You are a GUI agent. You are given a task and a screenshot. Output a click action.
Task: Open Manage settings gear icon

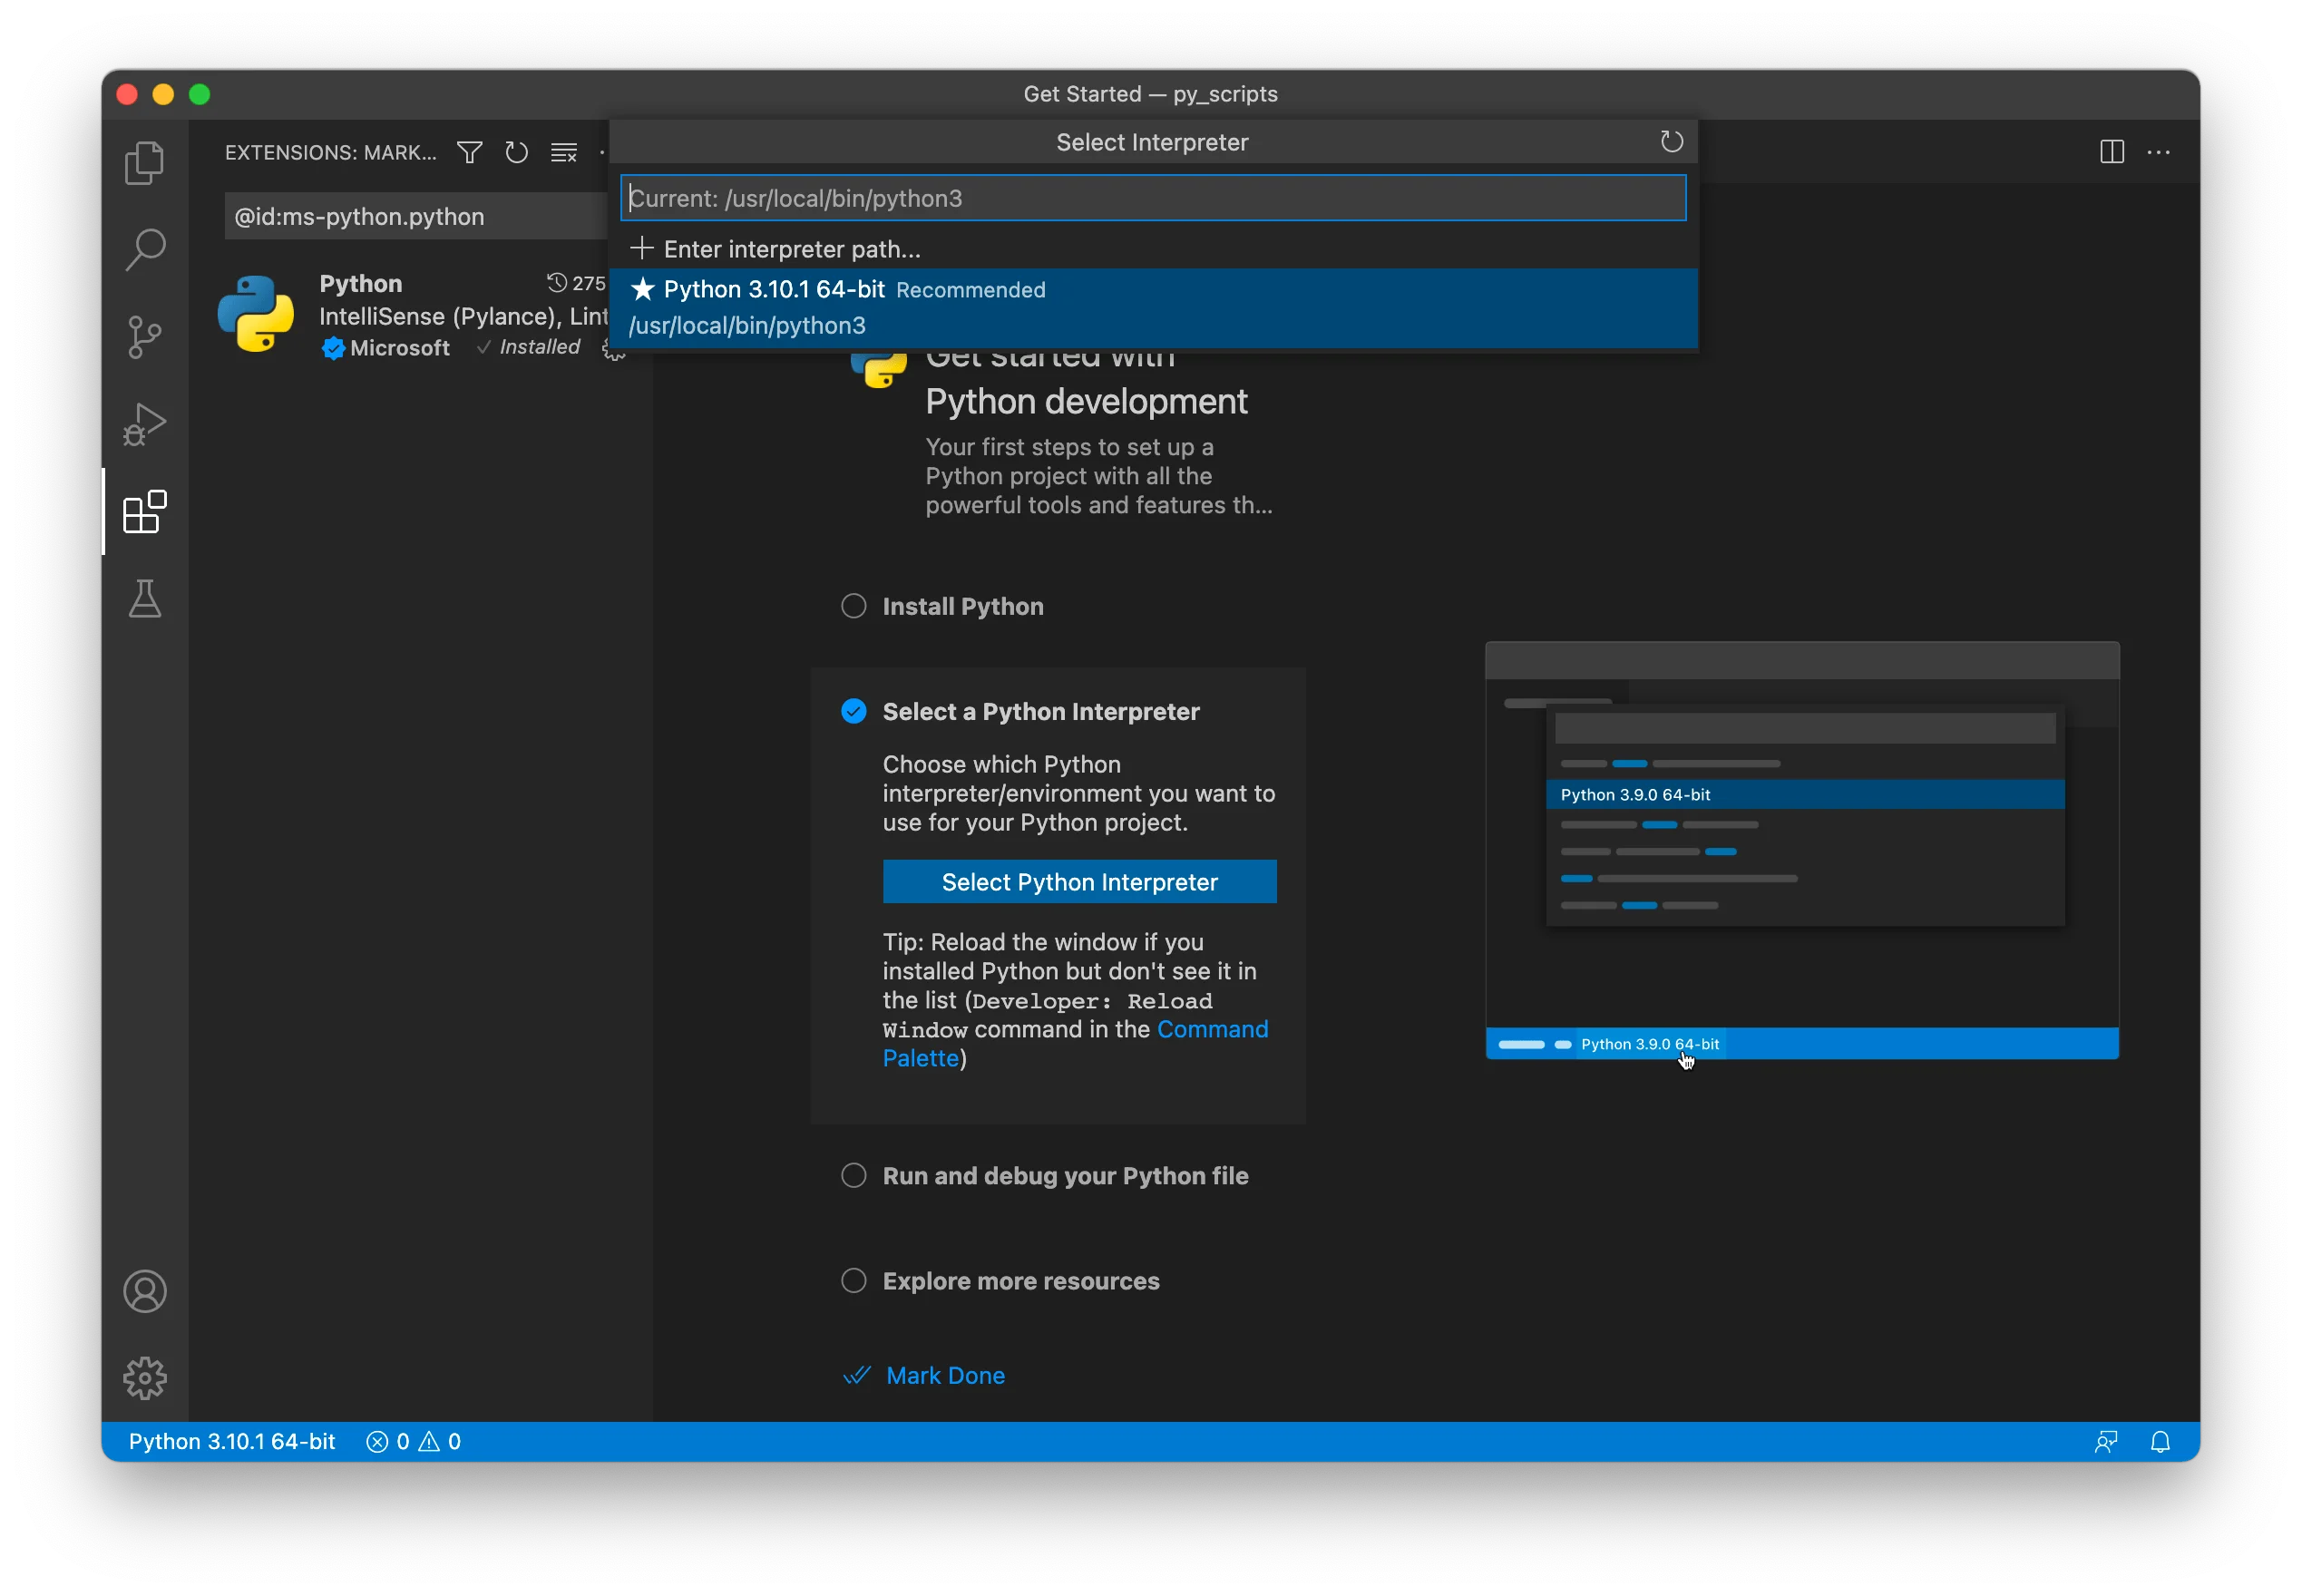point(145,1377)
